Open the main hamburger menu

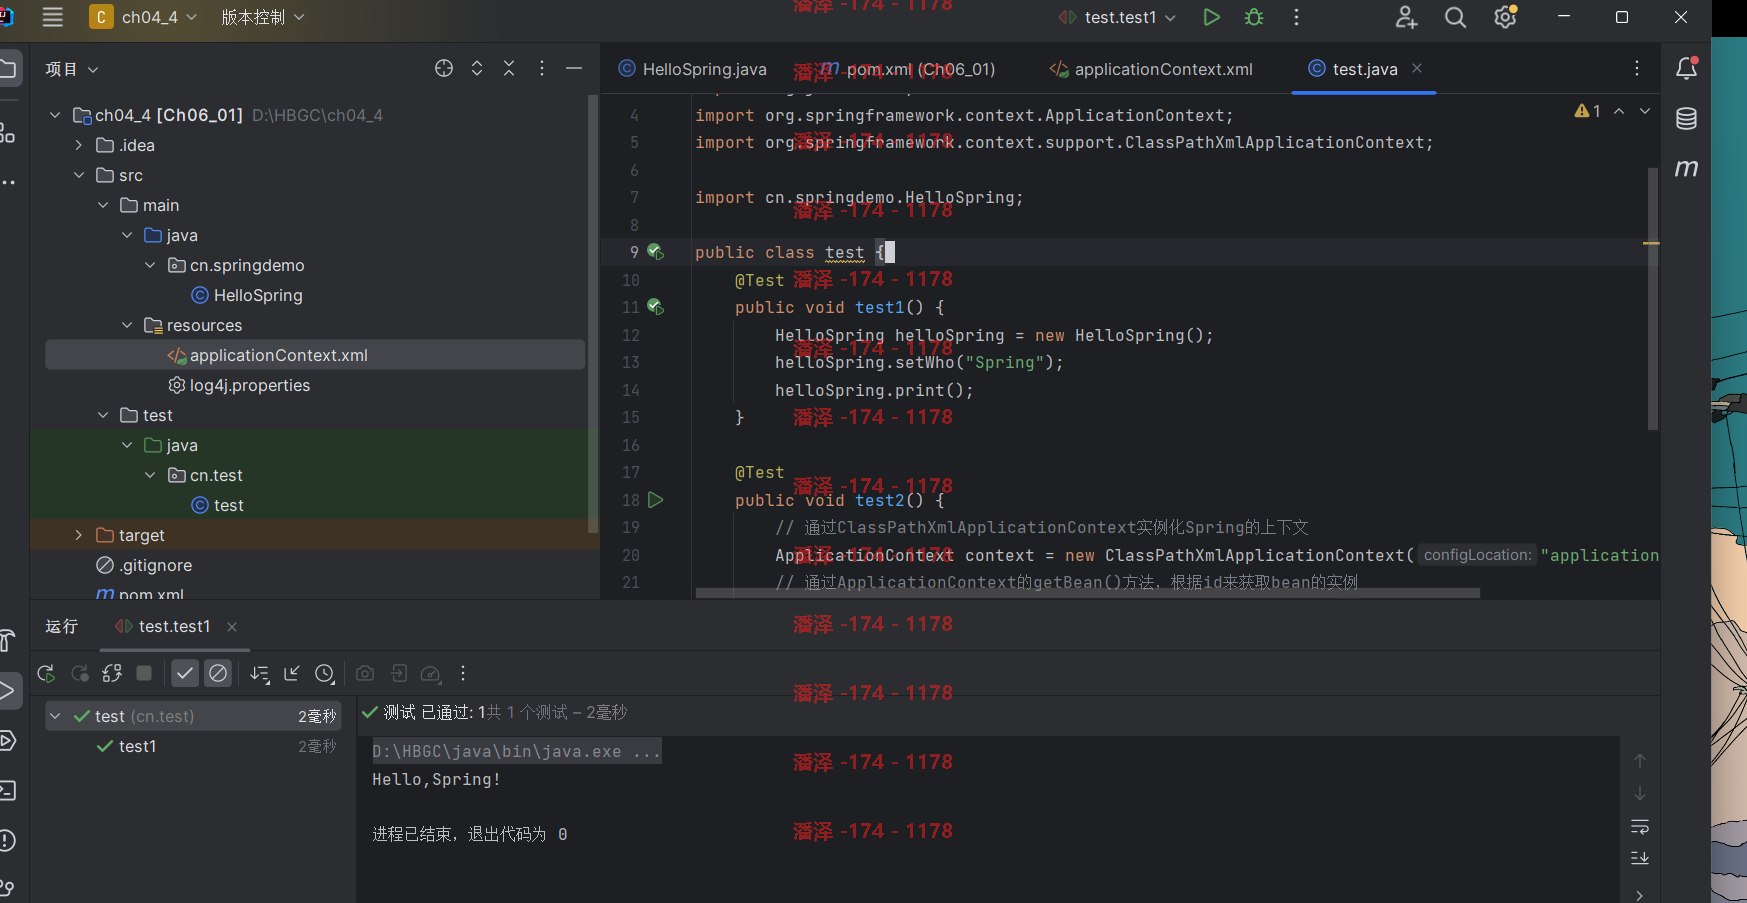[x=53, y=17]
